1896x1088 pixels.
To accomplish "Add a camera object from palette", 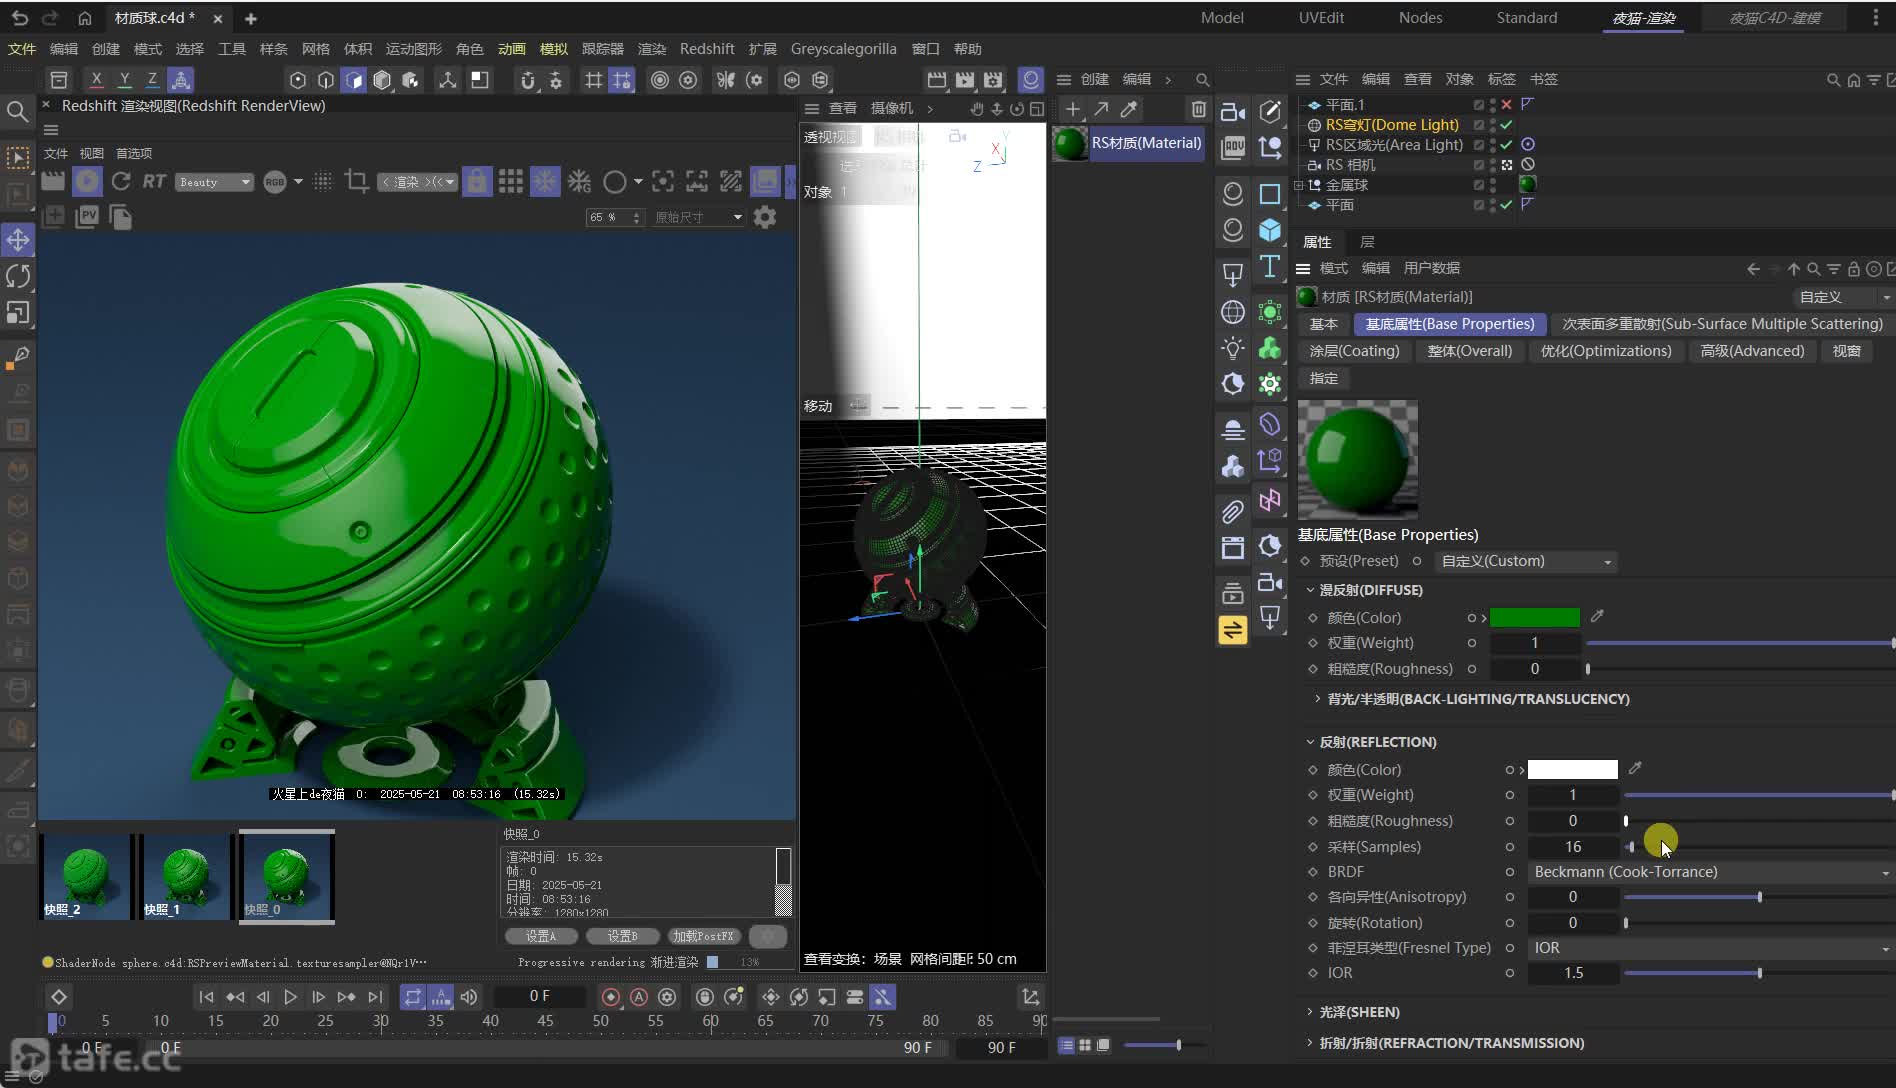I will pos(1233,112).
